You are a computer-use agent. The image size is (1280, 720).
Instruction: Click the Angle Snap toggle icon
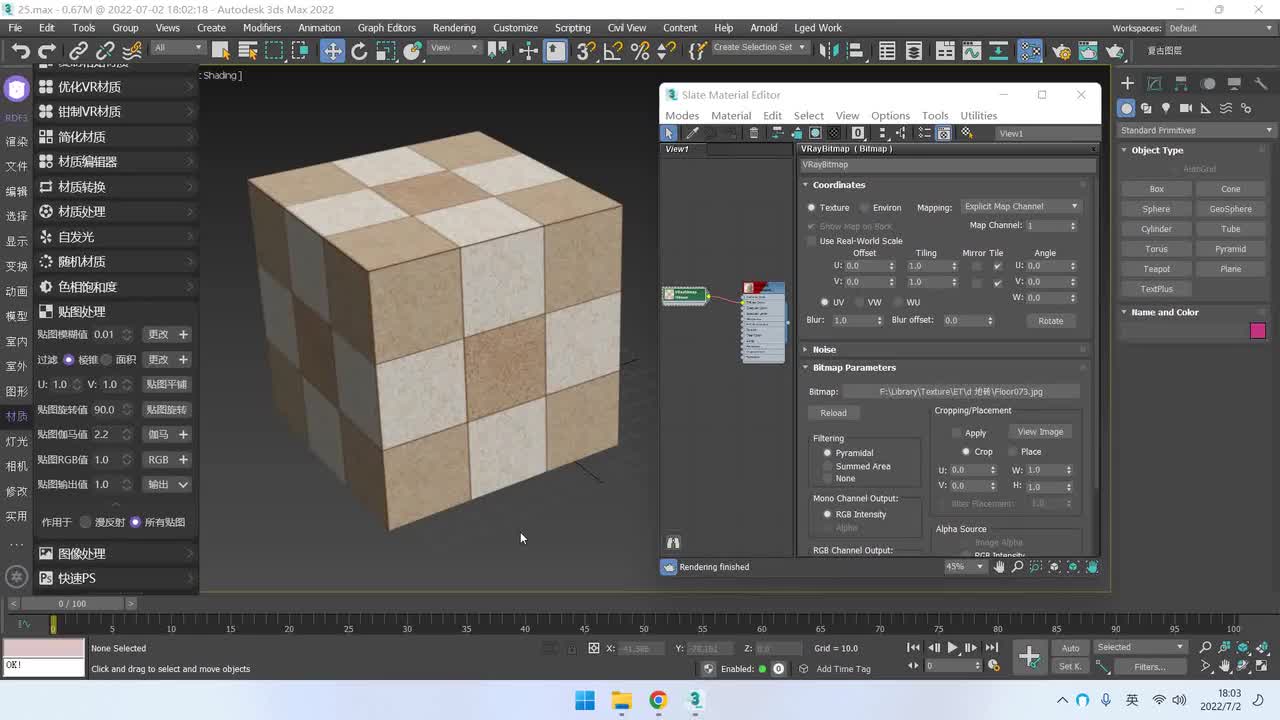tap(613, 51)
